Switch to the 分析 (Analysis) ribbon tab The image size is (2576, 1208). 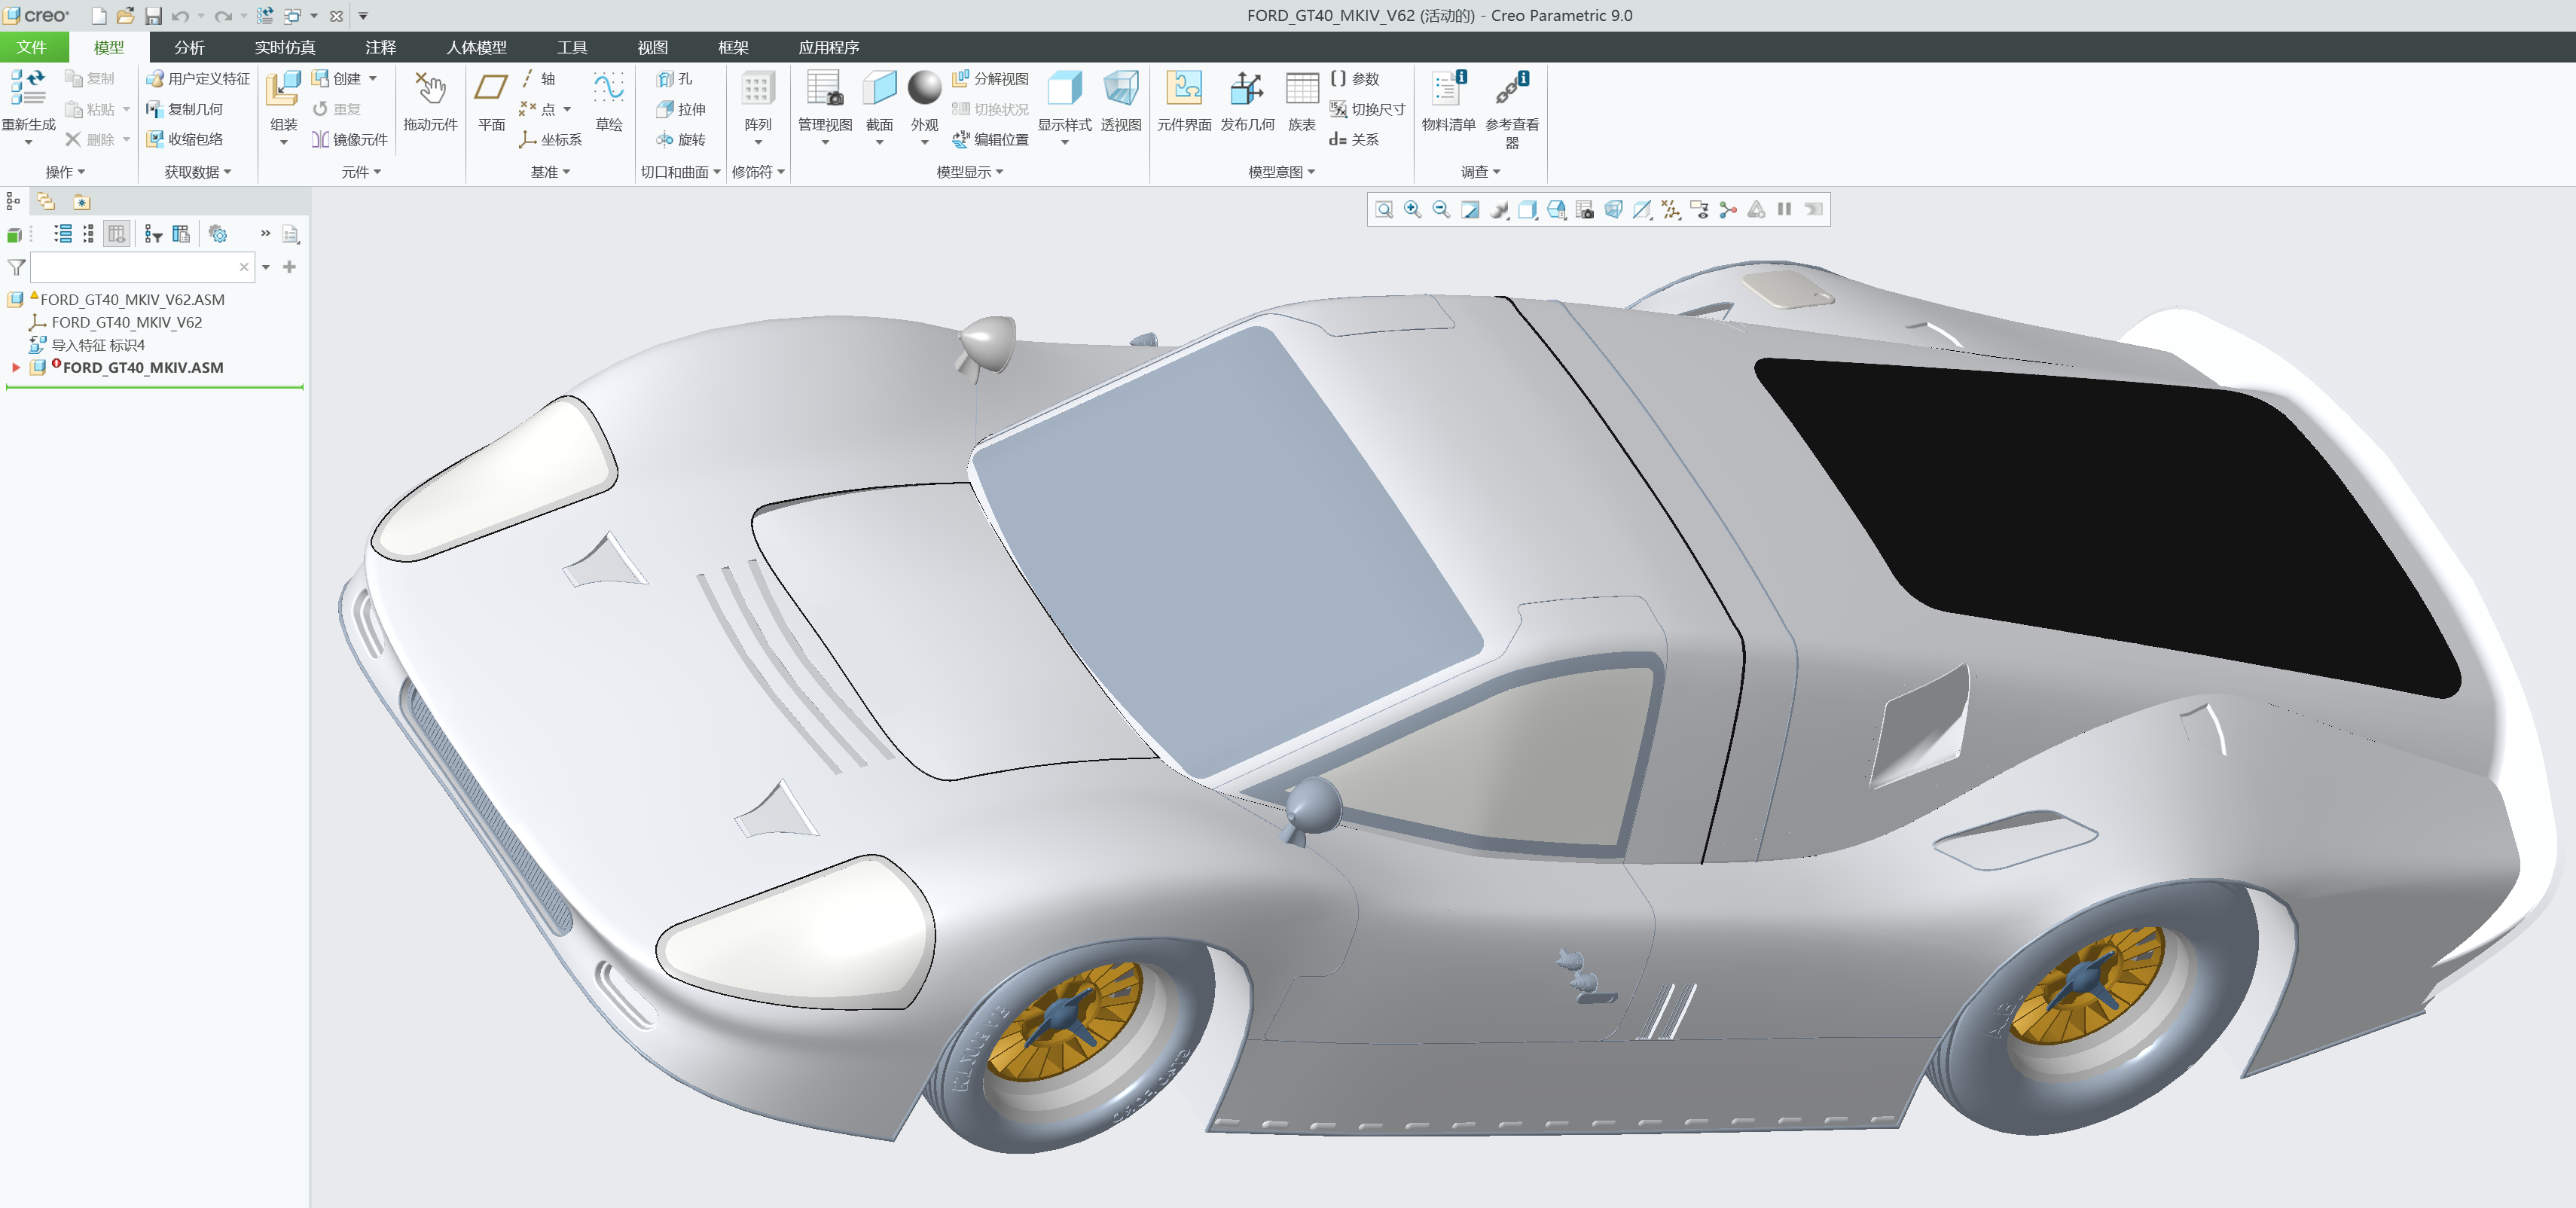[189, 47]
